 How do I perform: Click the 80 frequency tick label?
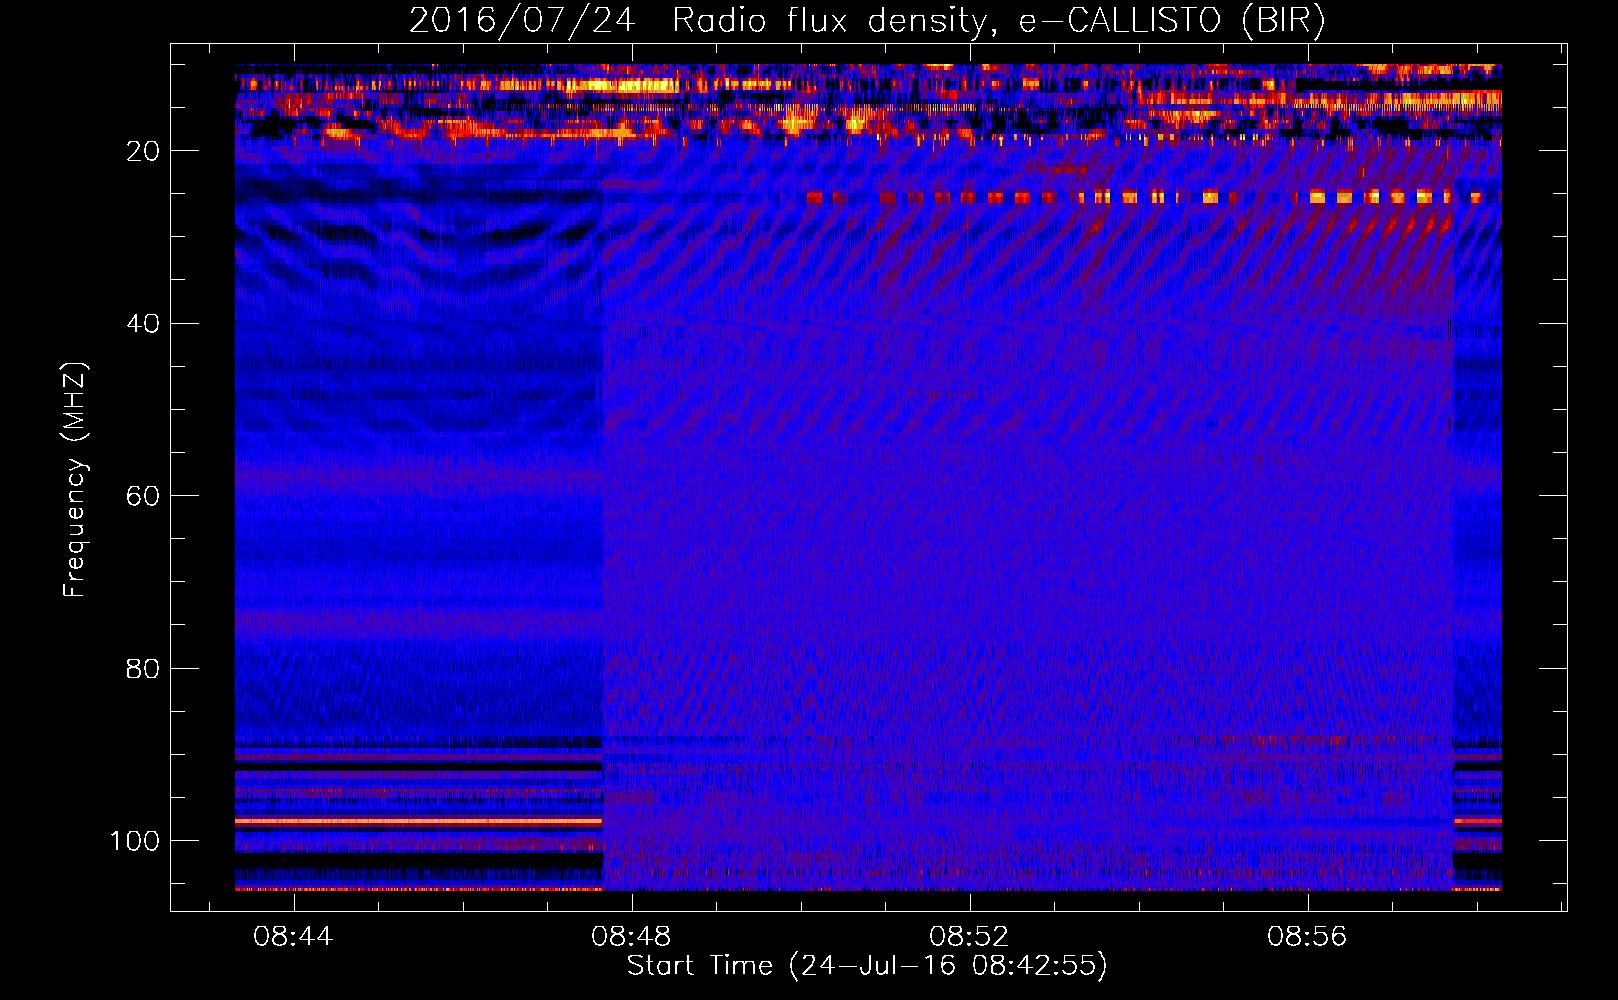click(x=143, y=668)
